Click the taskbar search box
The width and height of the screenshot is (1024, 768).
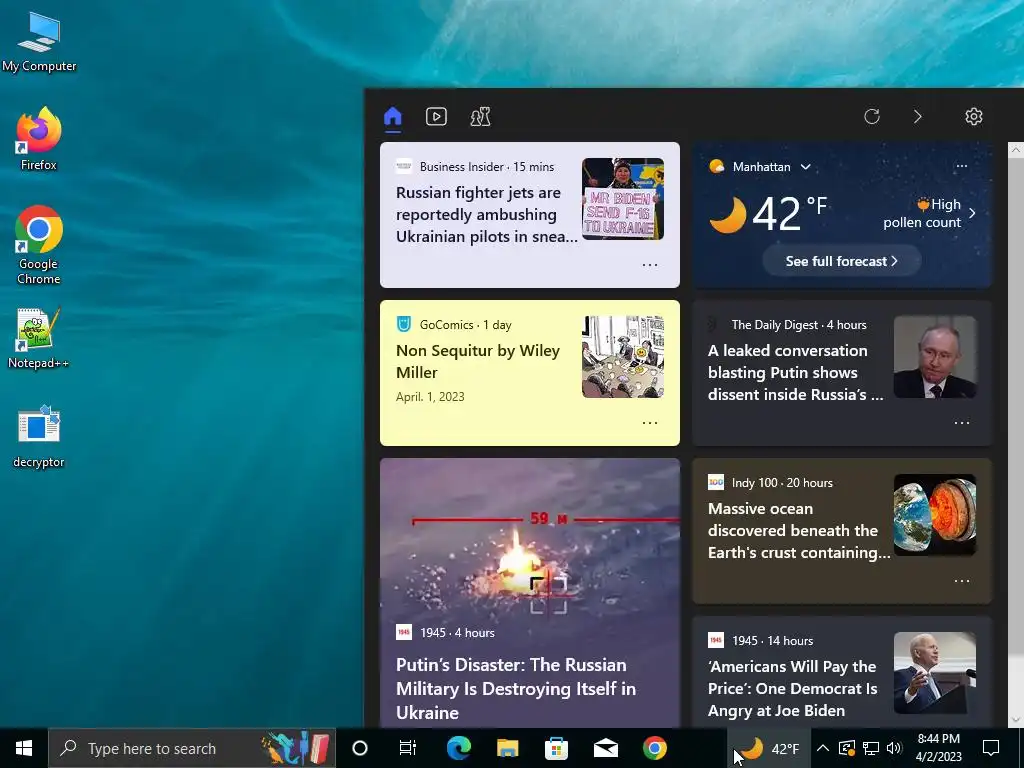192,748
